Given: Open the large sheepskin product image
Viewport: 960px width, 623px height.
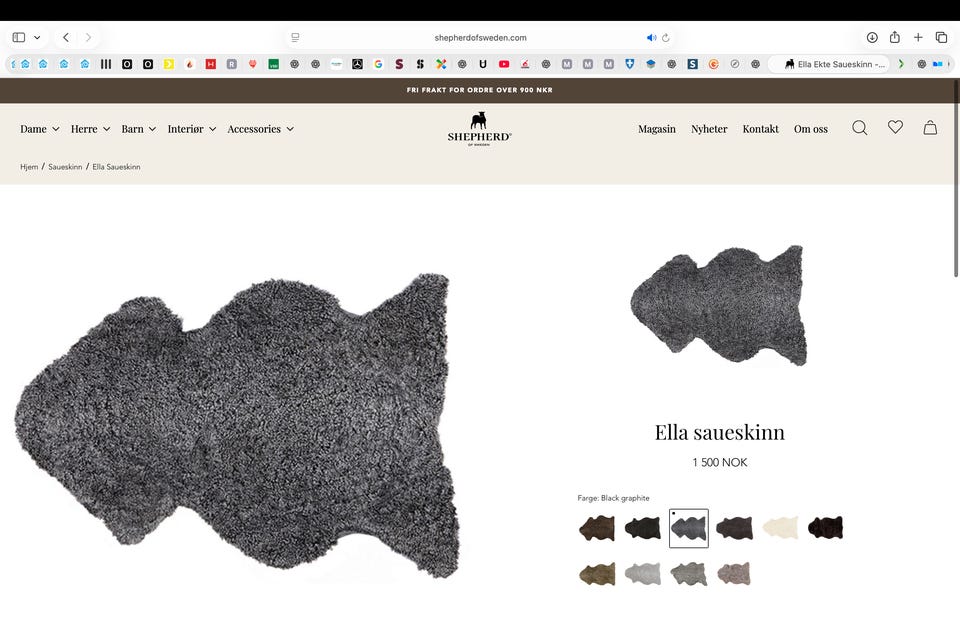Looking at the screenshot, I should tap(237, 425).
